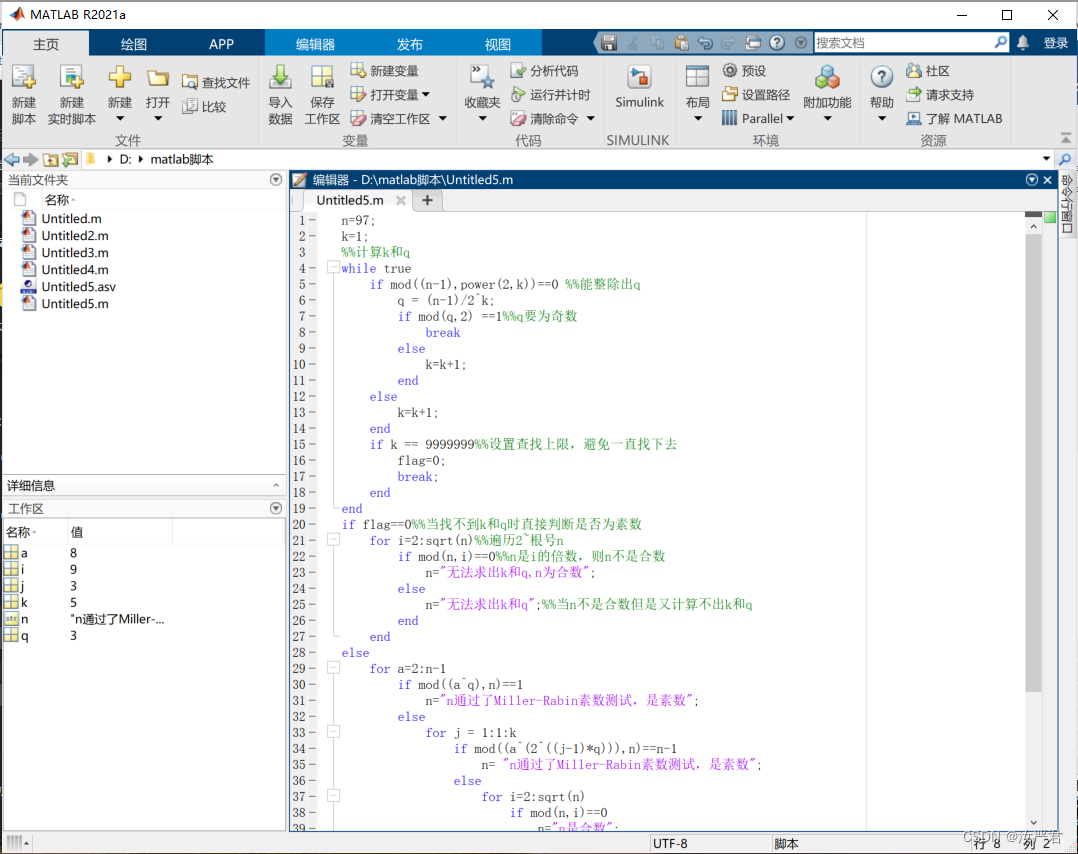Click the 打开 folder icon
This screenshot has height=854, width=1078.
157,78
